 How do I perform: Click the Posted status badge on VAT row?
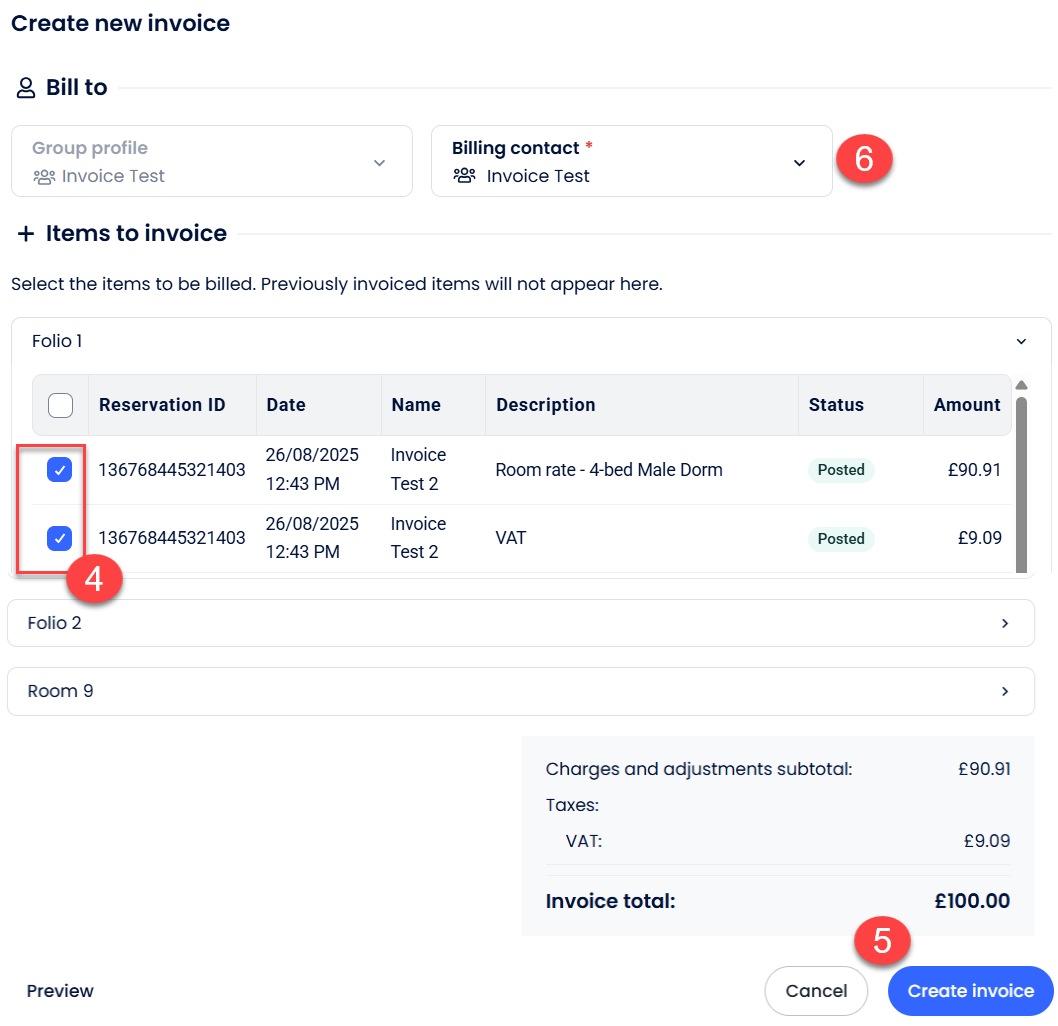(841, 539)
